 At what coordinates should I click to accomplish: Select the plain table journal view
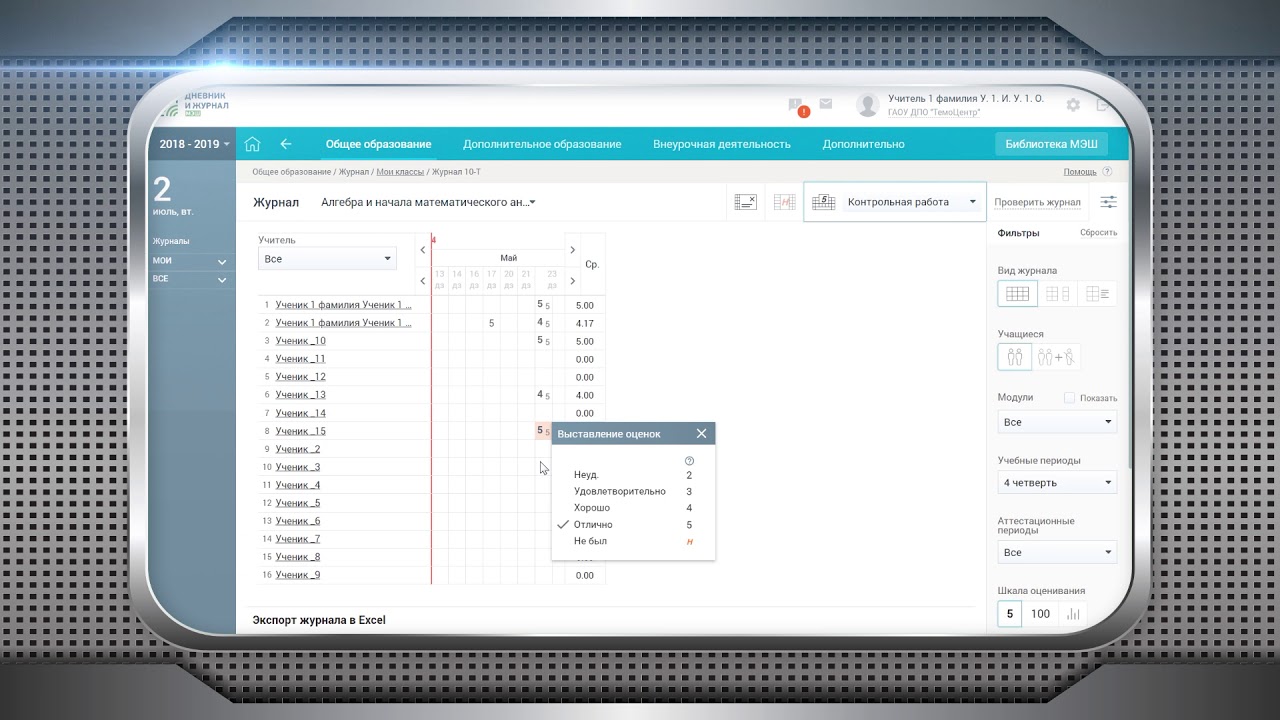coord(1017,294)
